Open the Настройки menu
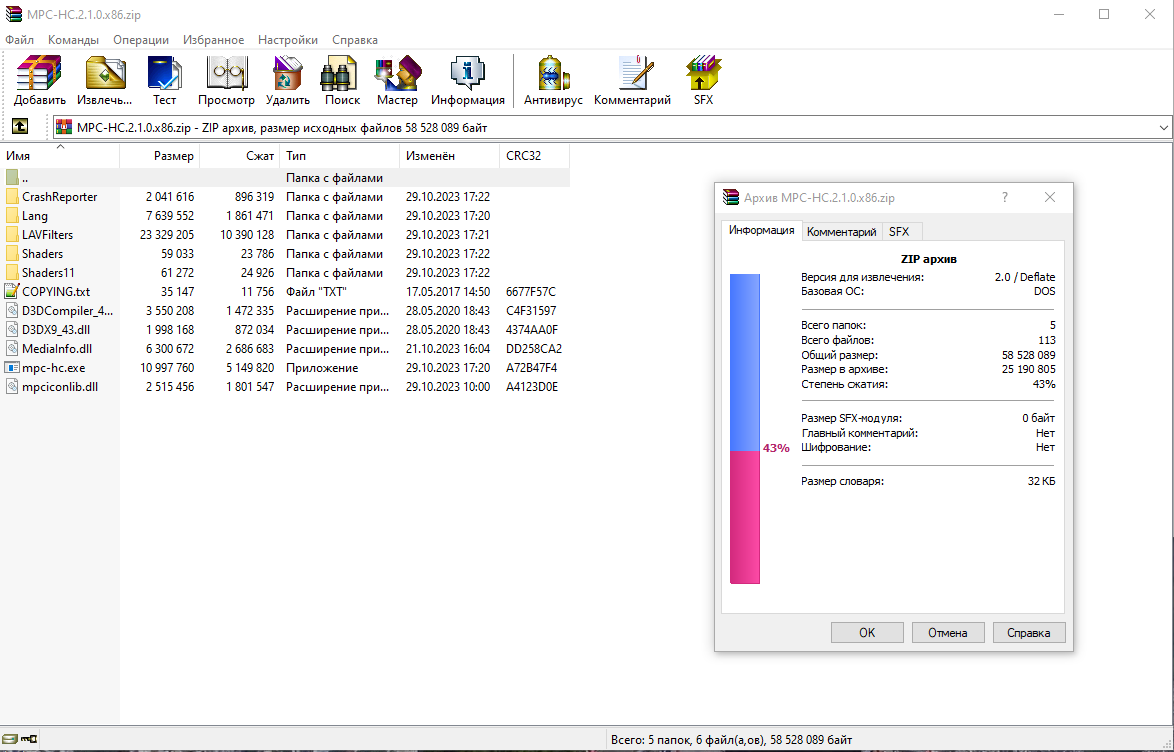Image resolution: width=1174 pixels, height=752 pixels. tap(288, 40)
